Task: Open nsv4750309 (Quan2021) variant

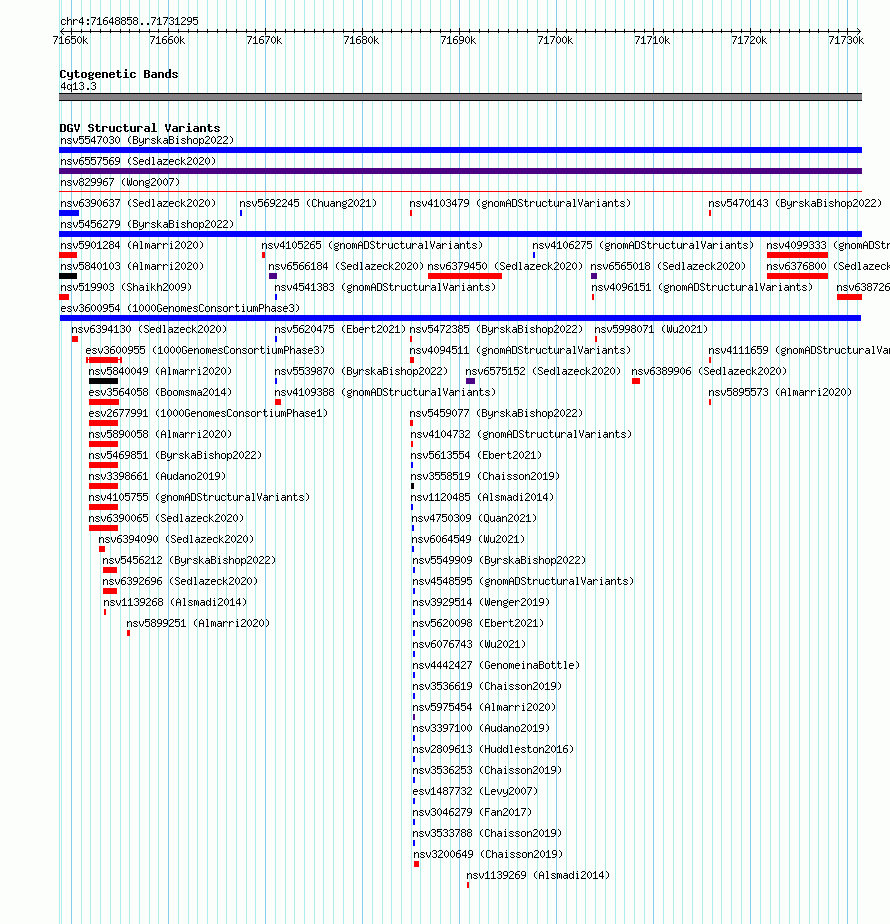Action: point(474,519)
